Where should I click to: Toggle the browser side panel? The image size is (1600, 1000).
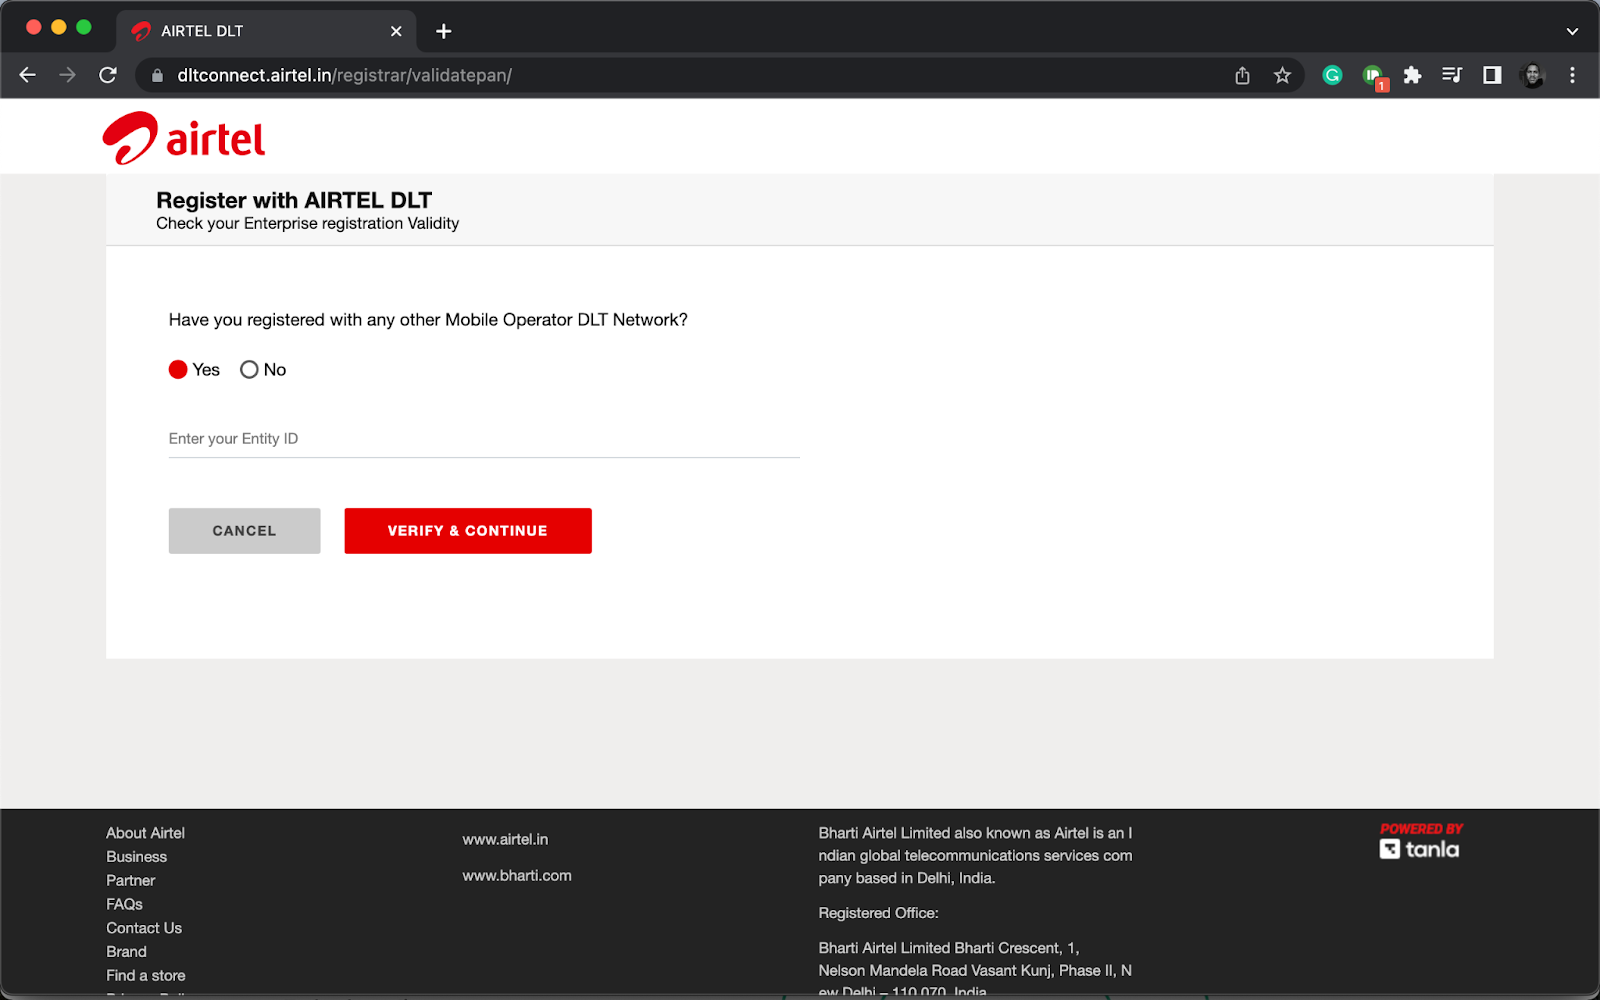coord(1492,75)
